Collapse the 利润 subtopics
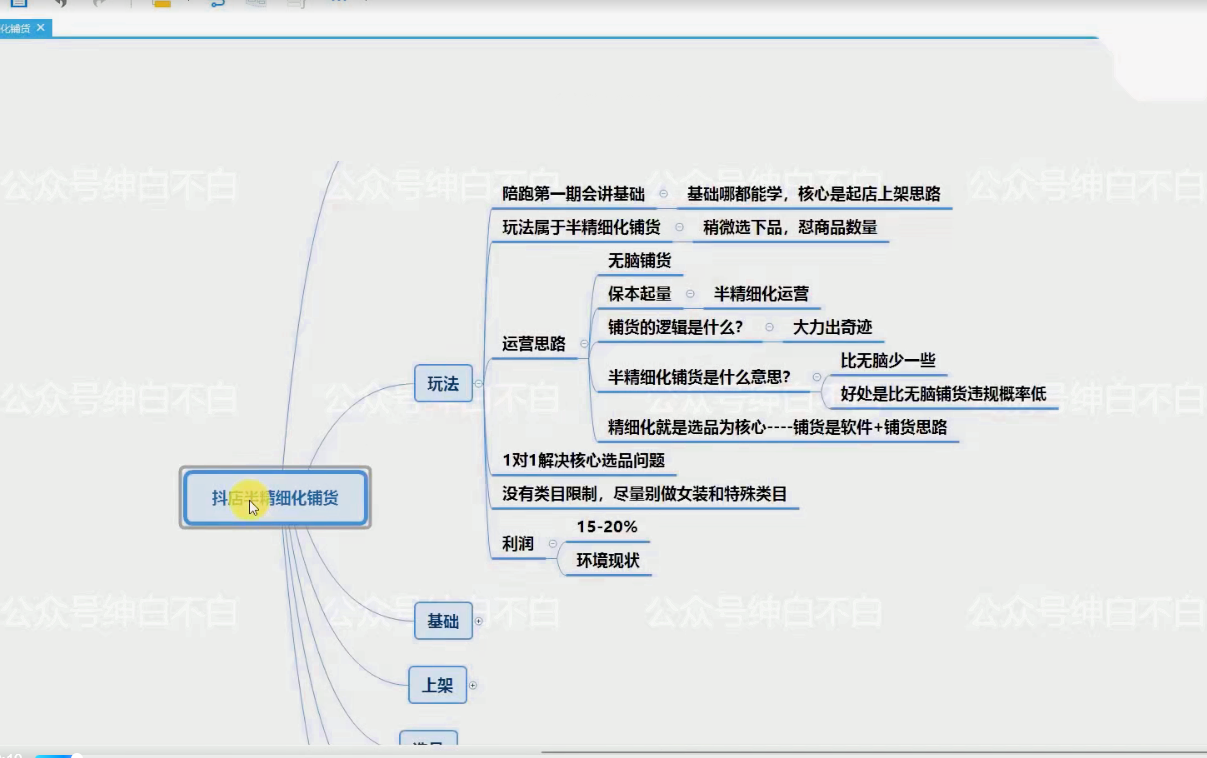 pyautogui.click(x=552, y=544)
